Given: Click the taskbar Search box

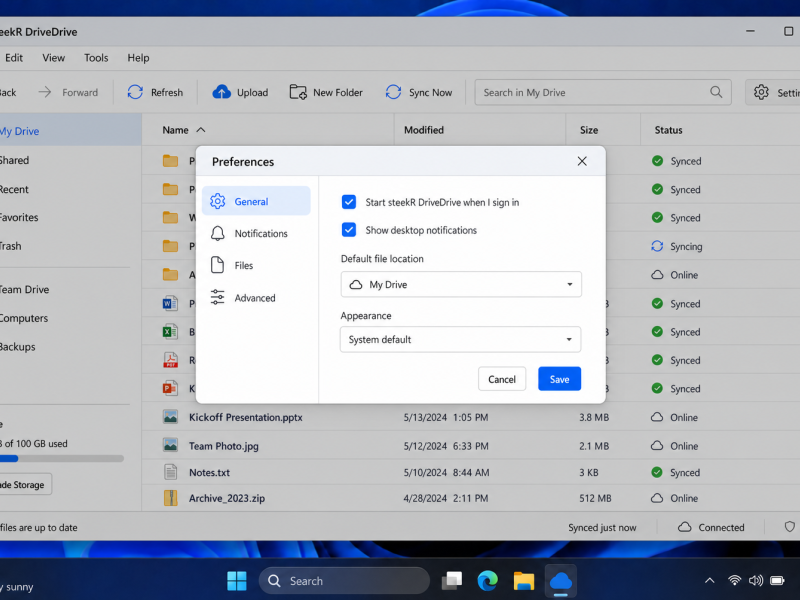Looking at the screenshot, I should click(x=344, y=581).
